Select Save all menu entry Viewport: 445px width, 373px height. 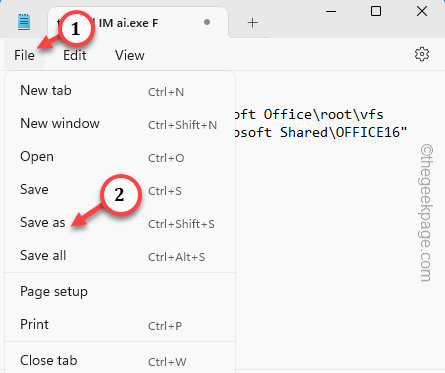[x=120, y=256]
